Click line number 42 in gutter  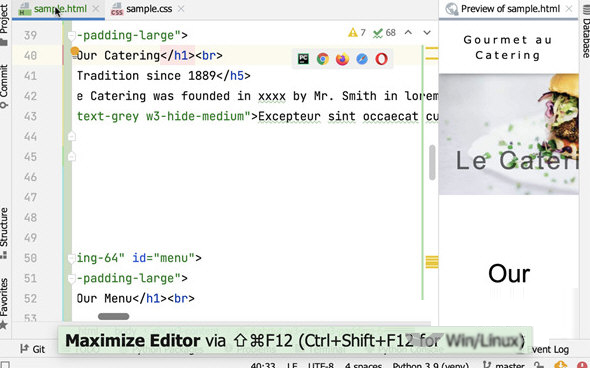tap(30, 96)
